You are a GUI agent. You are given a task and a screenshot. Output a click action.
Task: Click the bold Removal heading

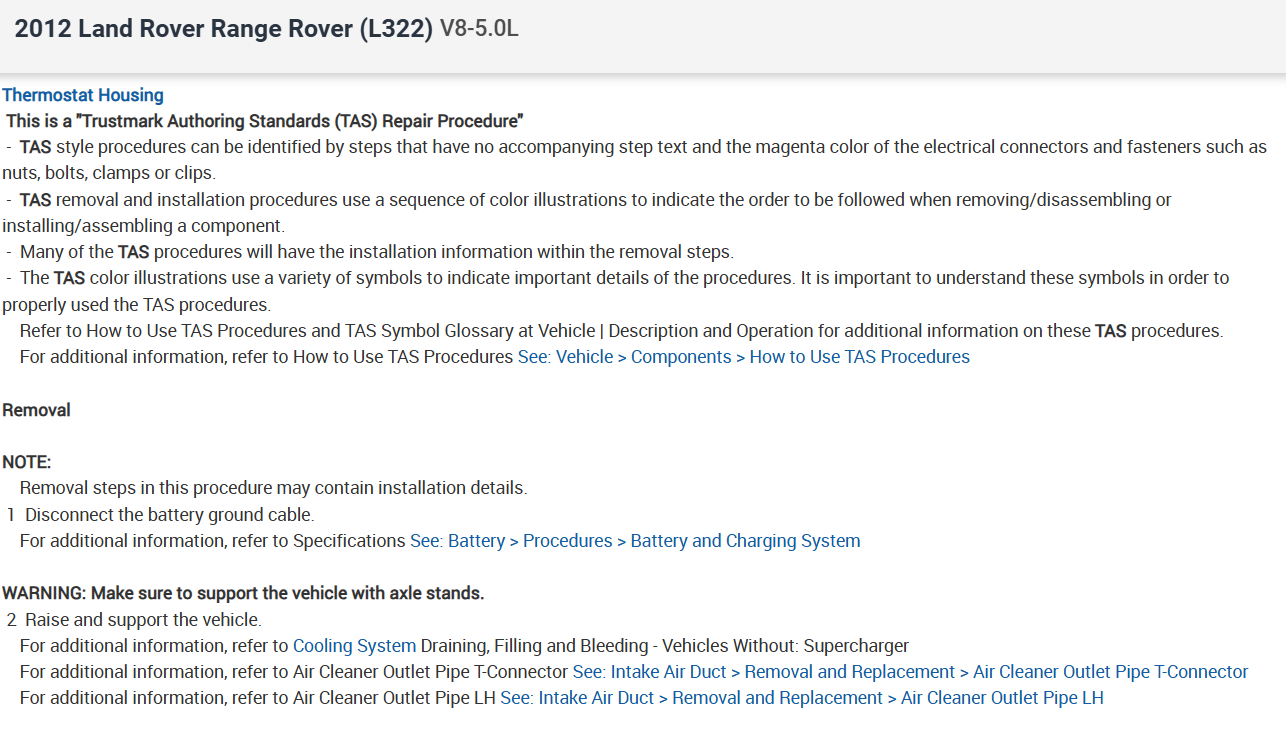pyautogui.click(x=36, y=410)
